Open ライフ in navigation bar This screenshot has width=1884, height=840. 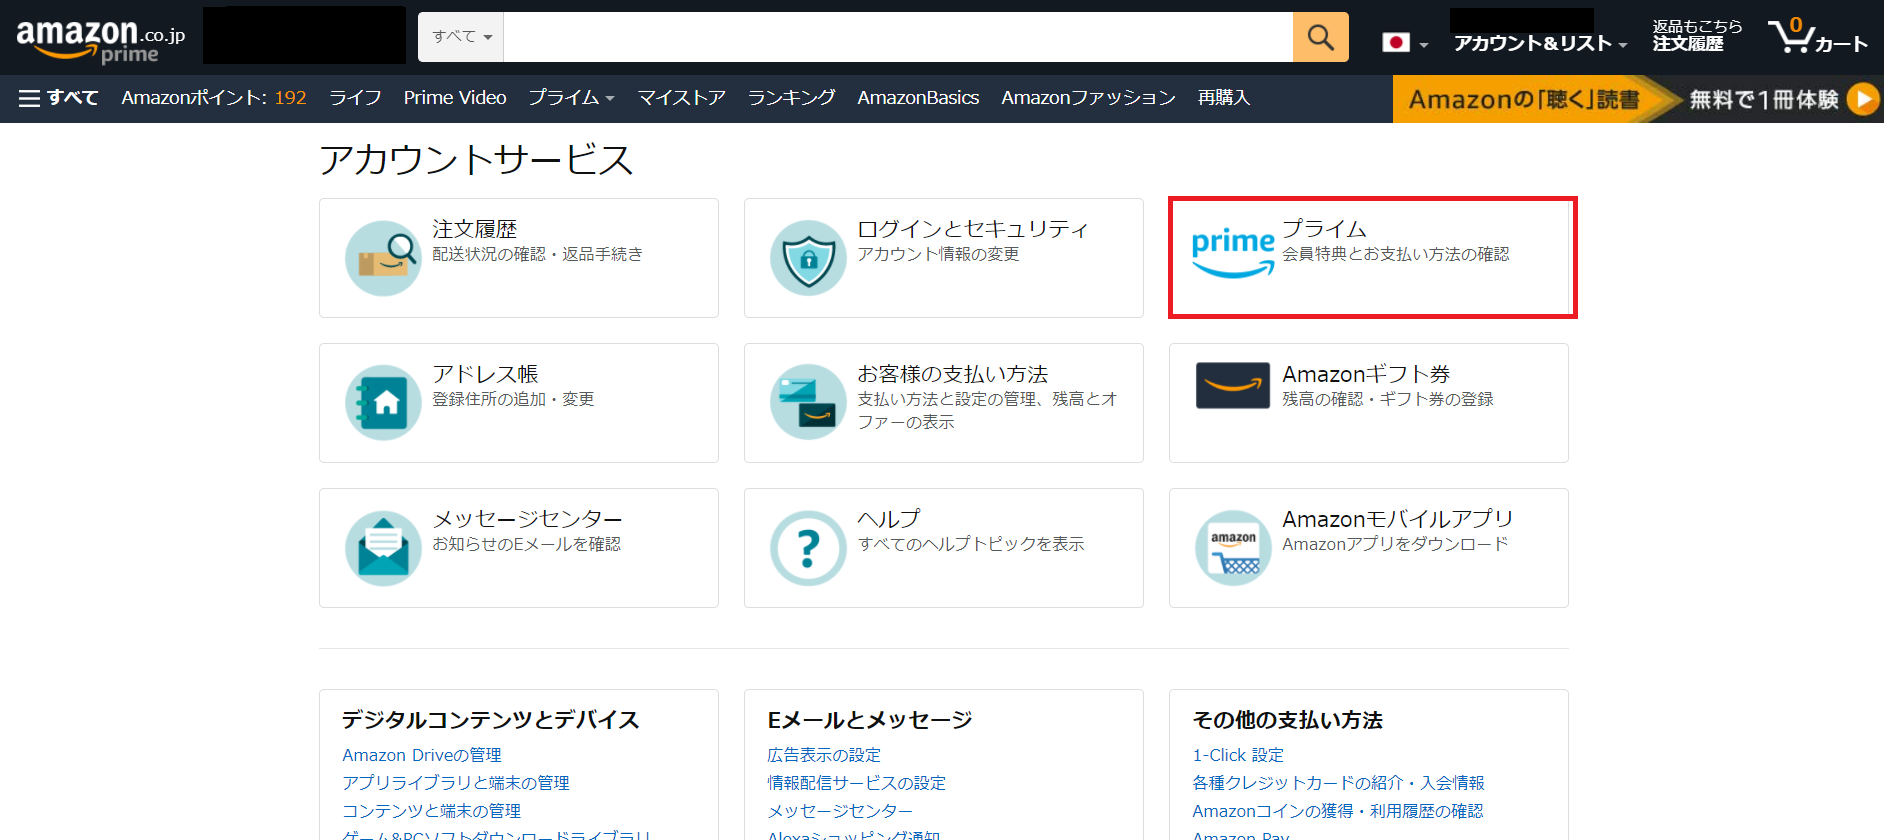[x=355, y=98]
